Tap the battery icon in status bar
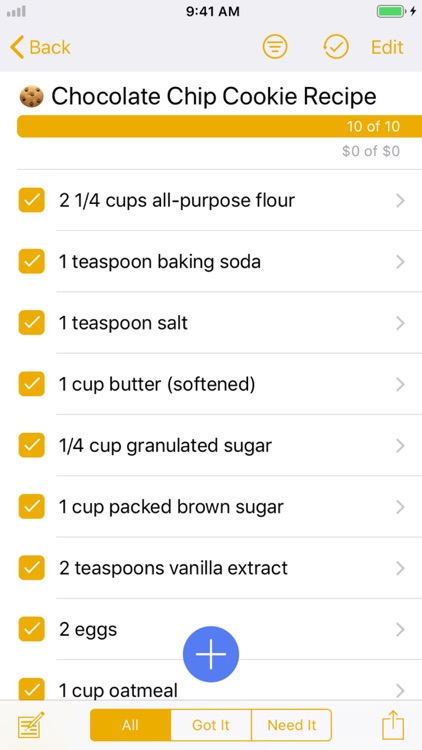Screen dimensions: 422x750 click(390, 11)
